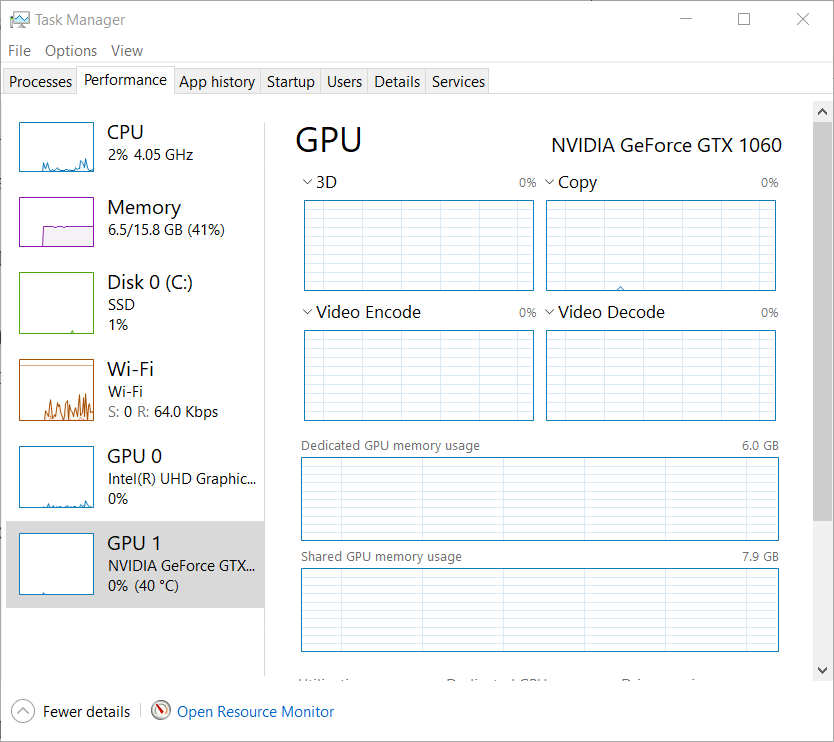Click the Resource Monitor gauge icon

161,710
